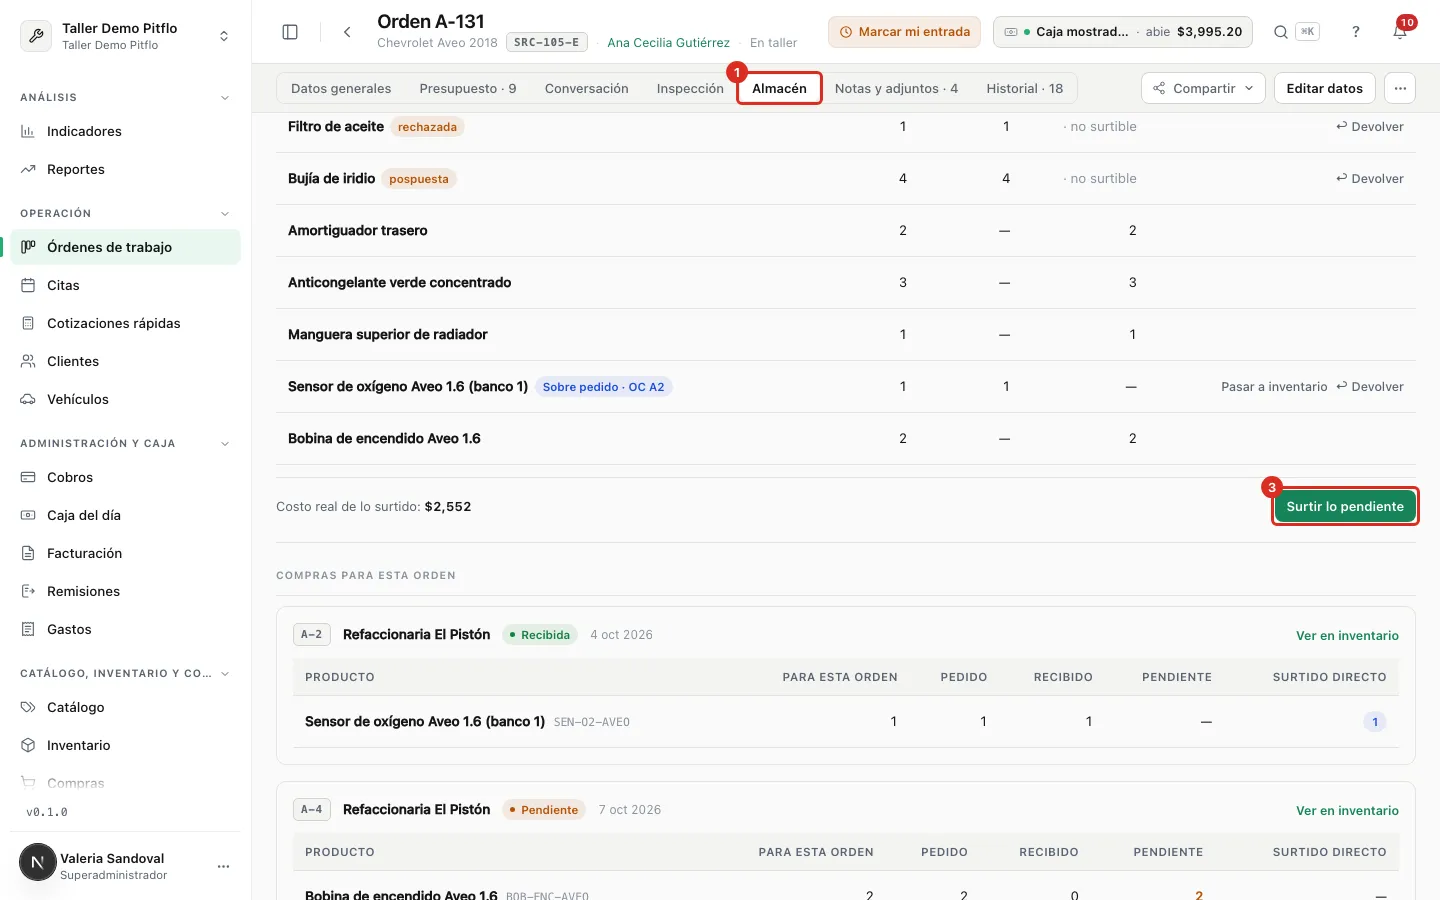Open search with the magnifier icon
Image resolution: width=1440 pixels, height=900 pixels.
coord(1280,32)
